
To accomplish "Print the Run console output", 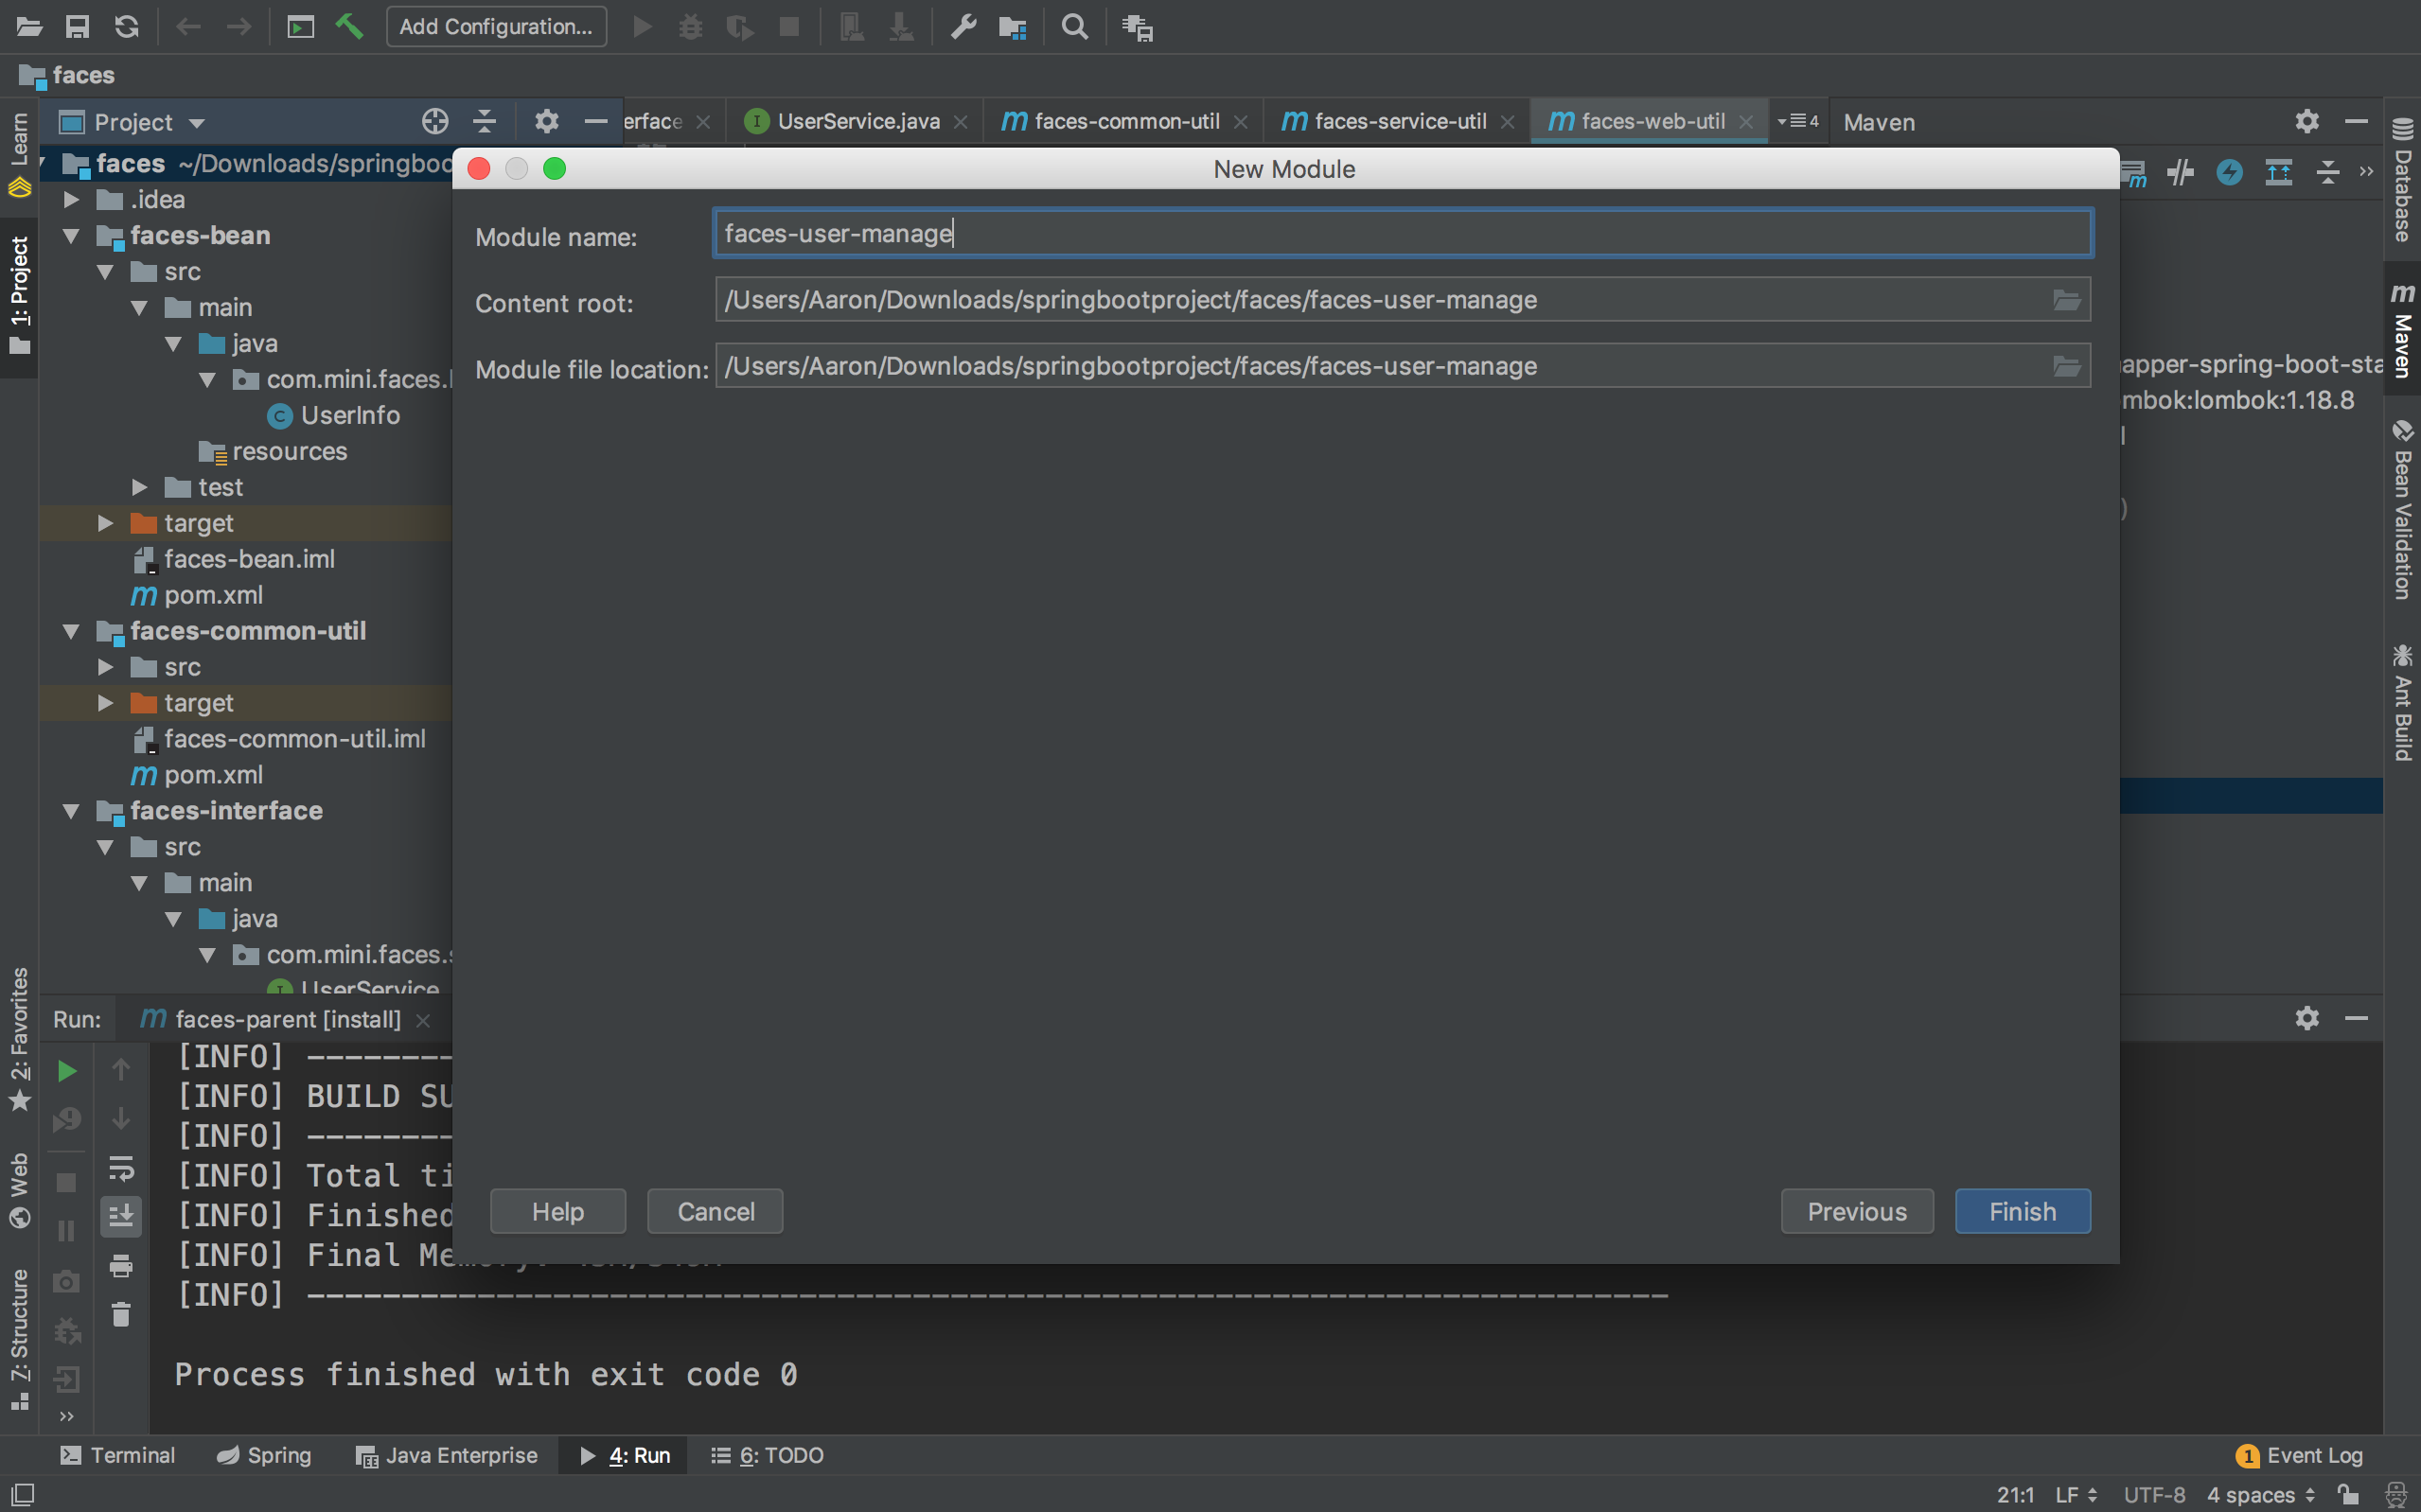I will coord(122,1266).
